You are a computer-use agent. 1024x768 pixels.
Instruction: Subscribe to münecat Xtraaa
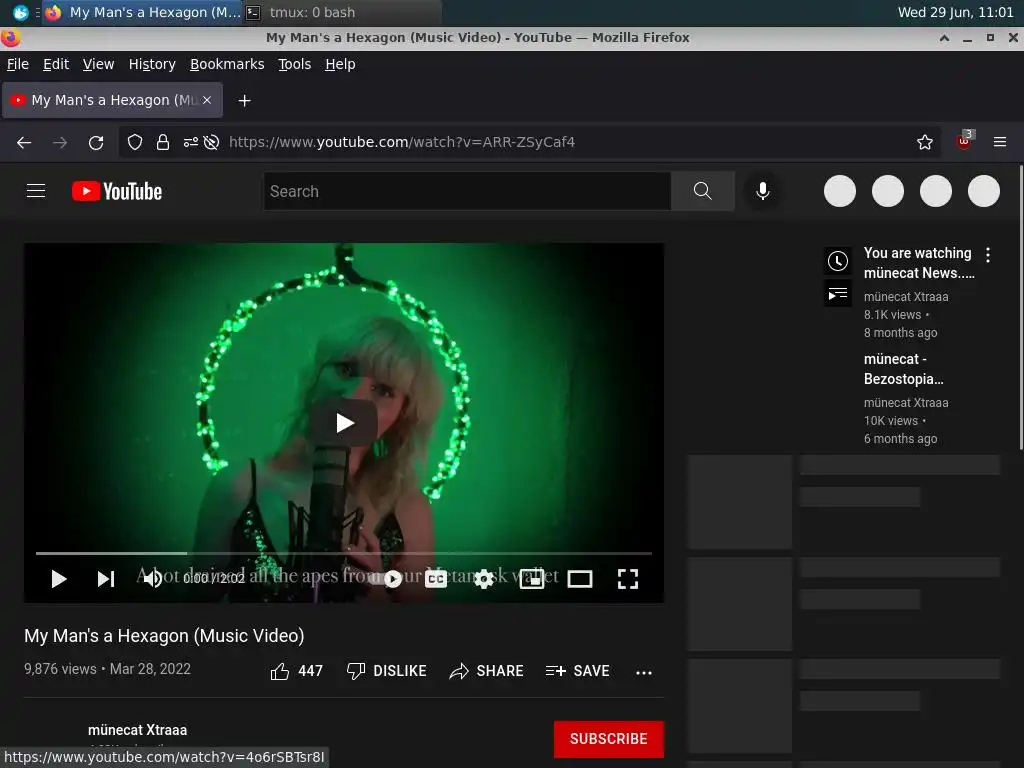click(x=609, y=739)
